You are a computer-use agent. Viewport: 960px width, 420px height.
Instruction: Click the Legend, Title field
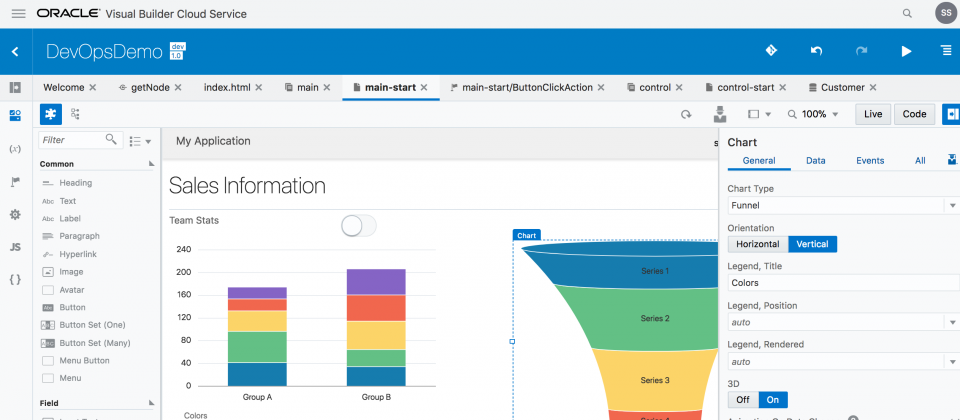pos(843,283)
